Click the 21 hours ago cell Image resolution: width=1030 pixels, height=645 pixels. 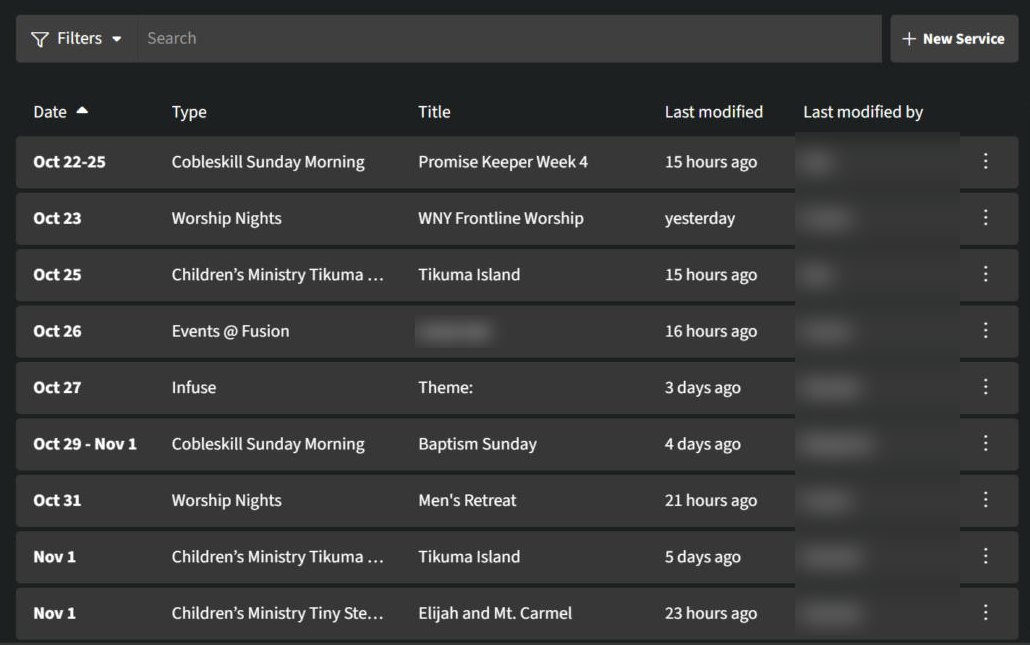[711, 501]
